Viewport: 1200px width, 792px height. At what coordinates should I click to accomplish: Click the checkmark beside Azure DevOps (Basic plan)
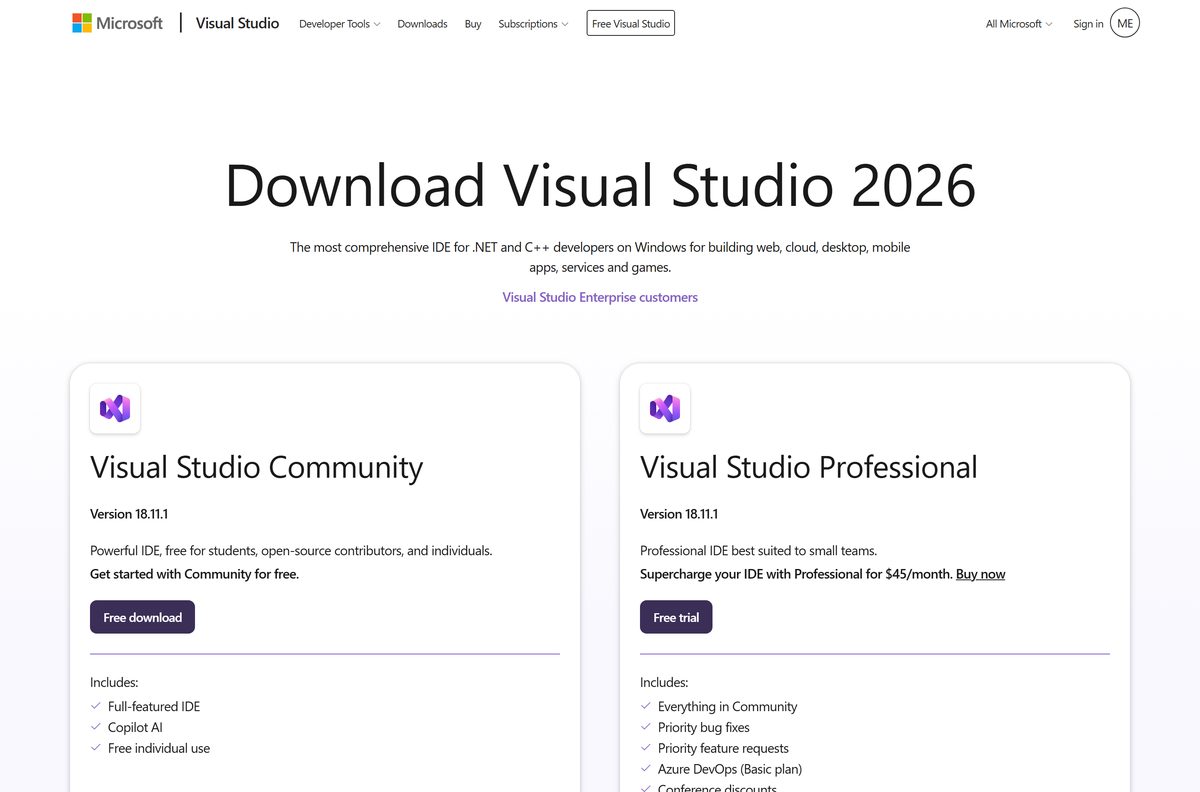click(646, 769)
